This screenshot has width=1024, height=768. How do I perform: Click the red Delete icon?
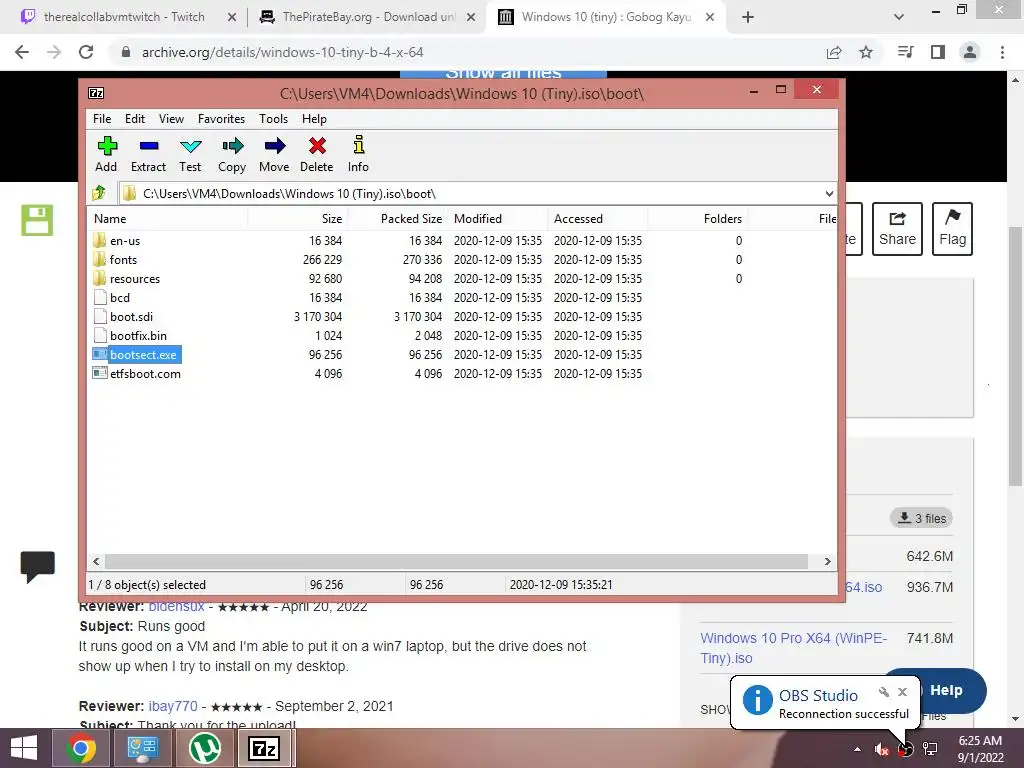[x=317, y=154]
